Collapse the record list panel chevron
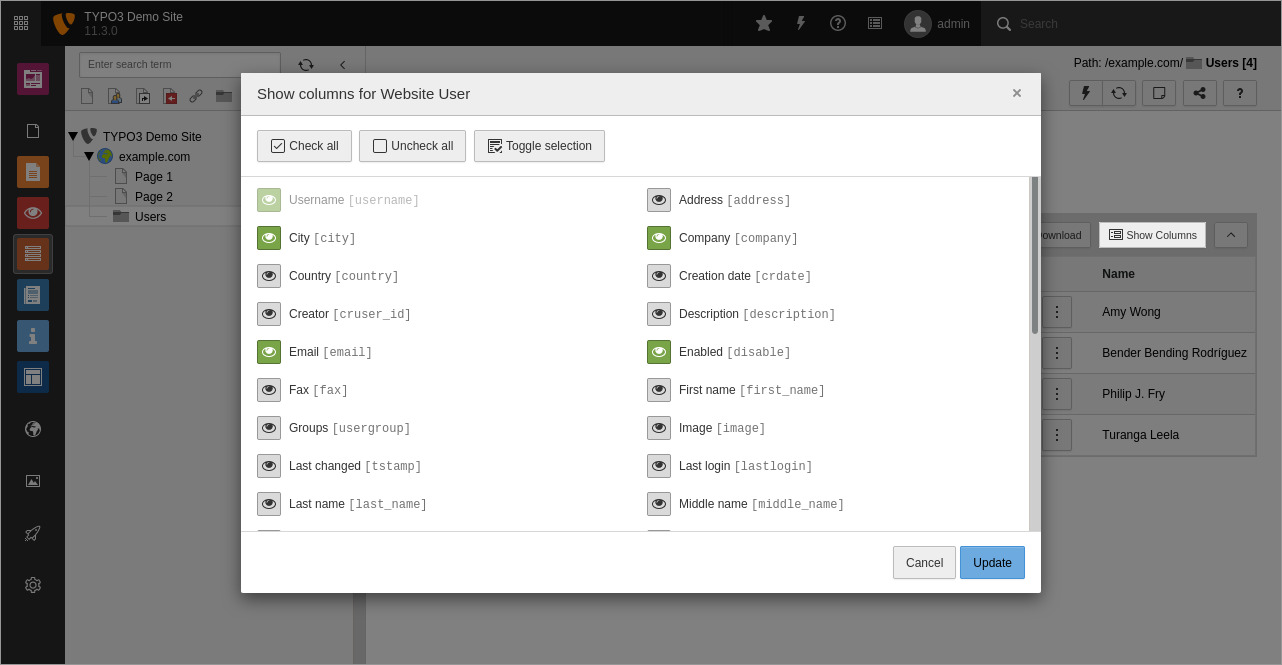Viewport: 1282px width, 665px height. (1230, 234)
